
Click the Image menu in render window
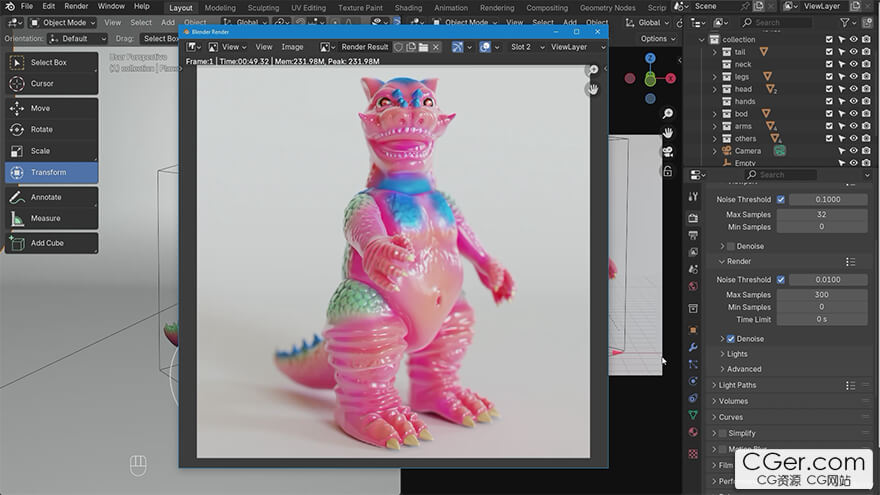[x=292, y=47]
